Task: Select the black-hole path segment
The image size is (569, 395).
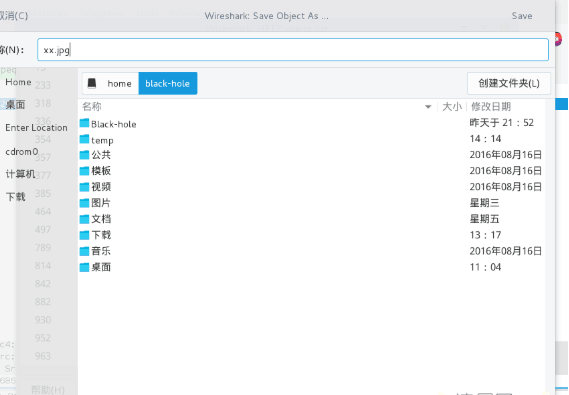Action: pos(168,83)
